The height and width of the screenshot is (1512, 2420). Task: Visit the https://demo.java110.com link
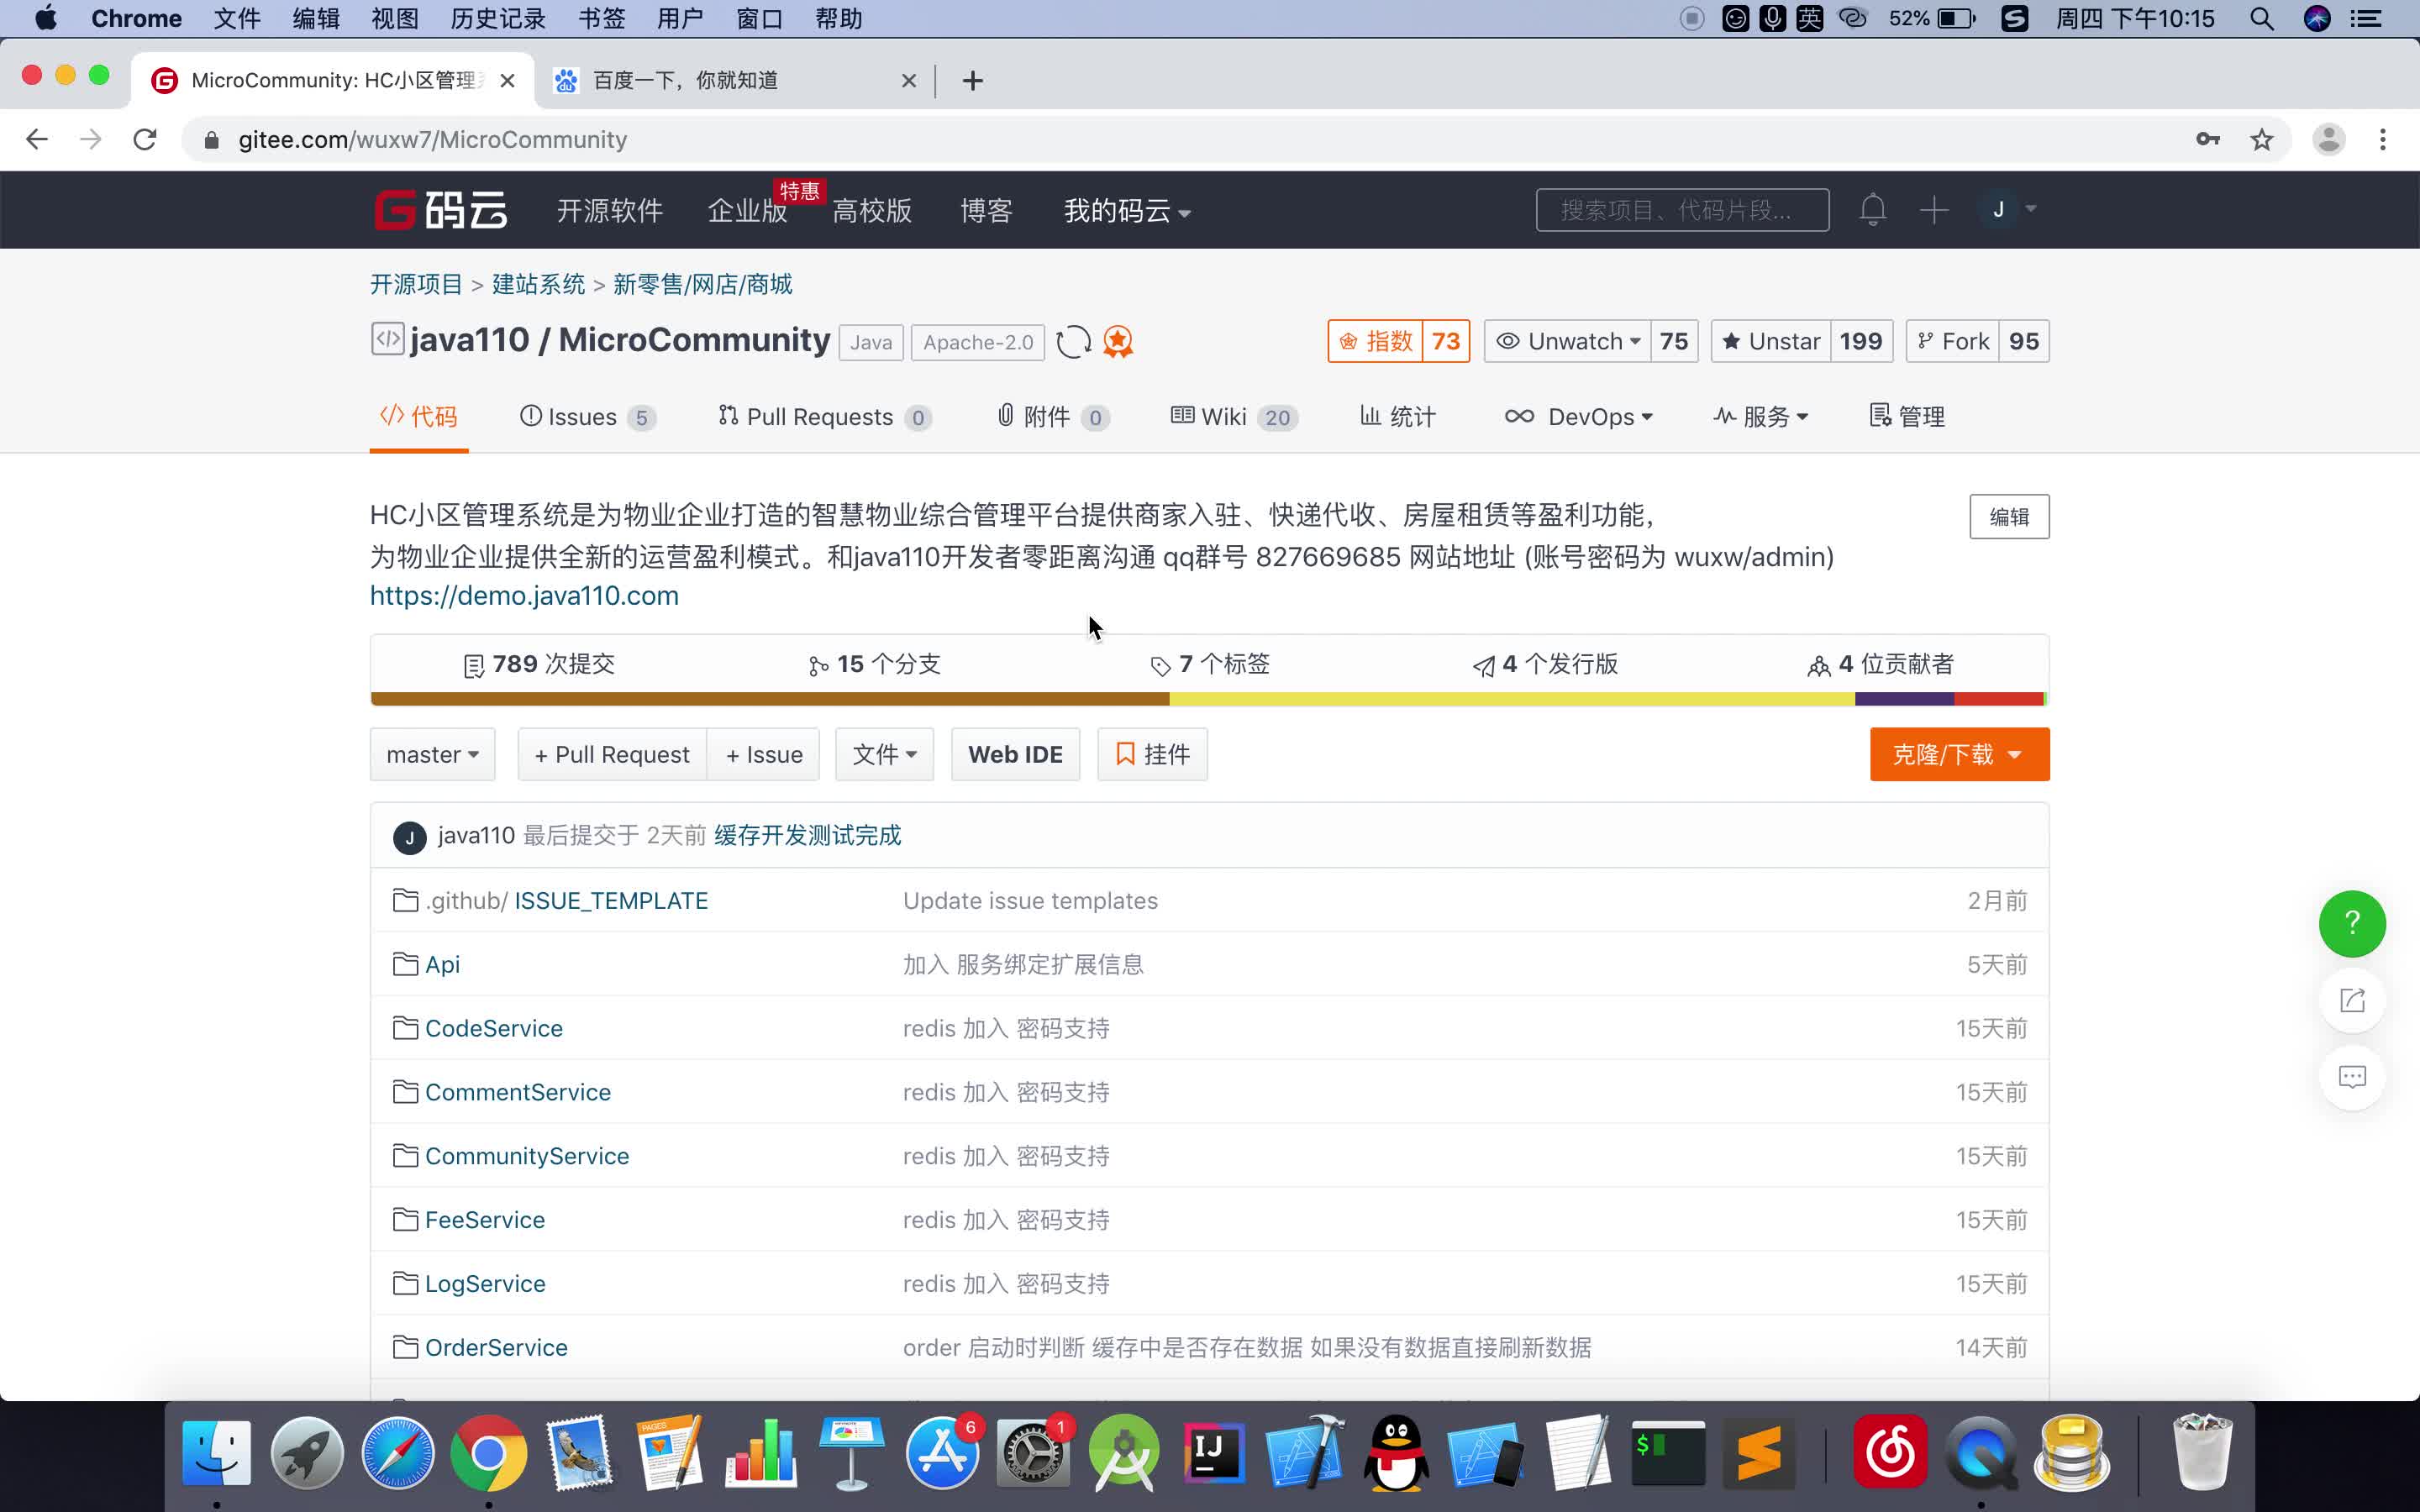tap(524, 595)
